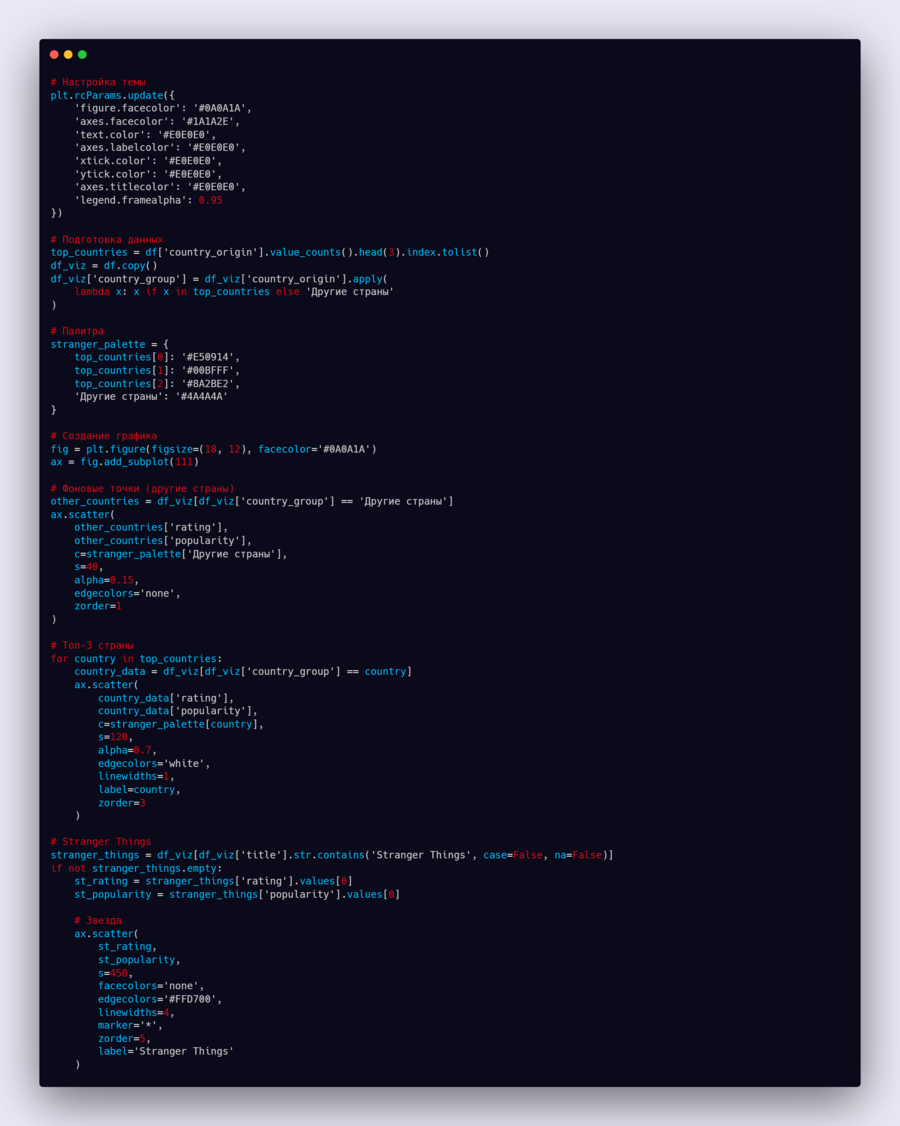
Task: Select the comment '# Палитра'
Action: (x=77, y=331)
